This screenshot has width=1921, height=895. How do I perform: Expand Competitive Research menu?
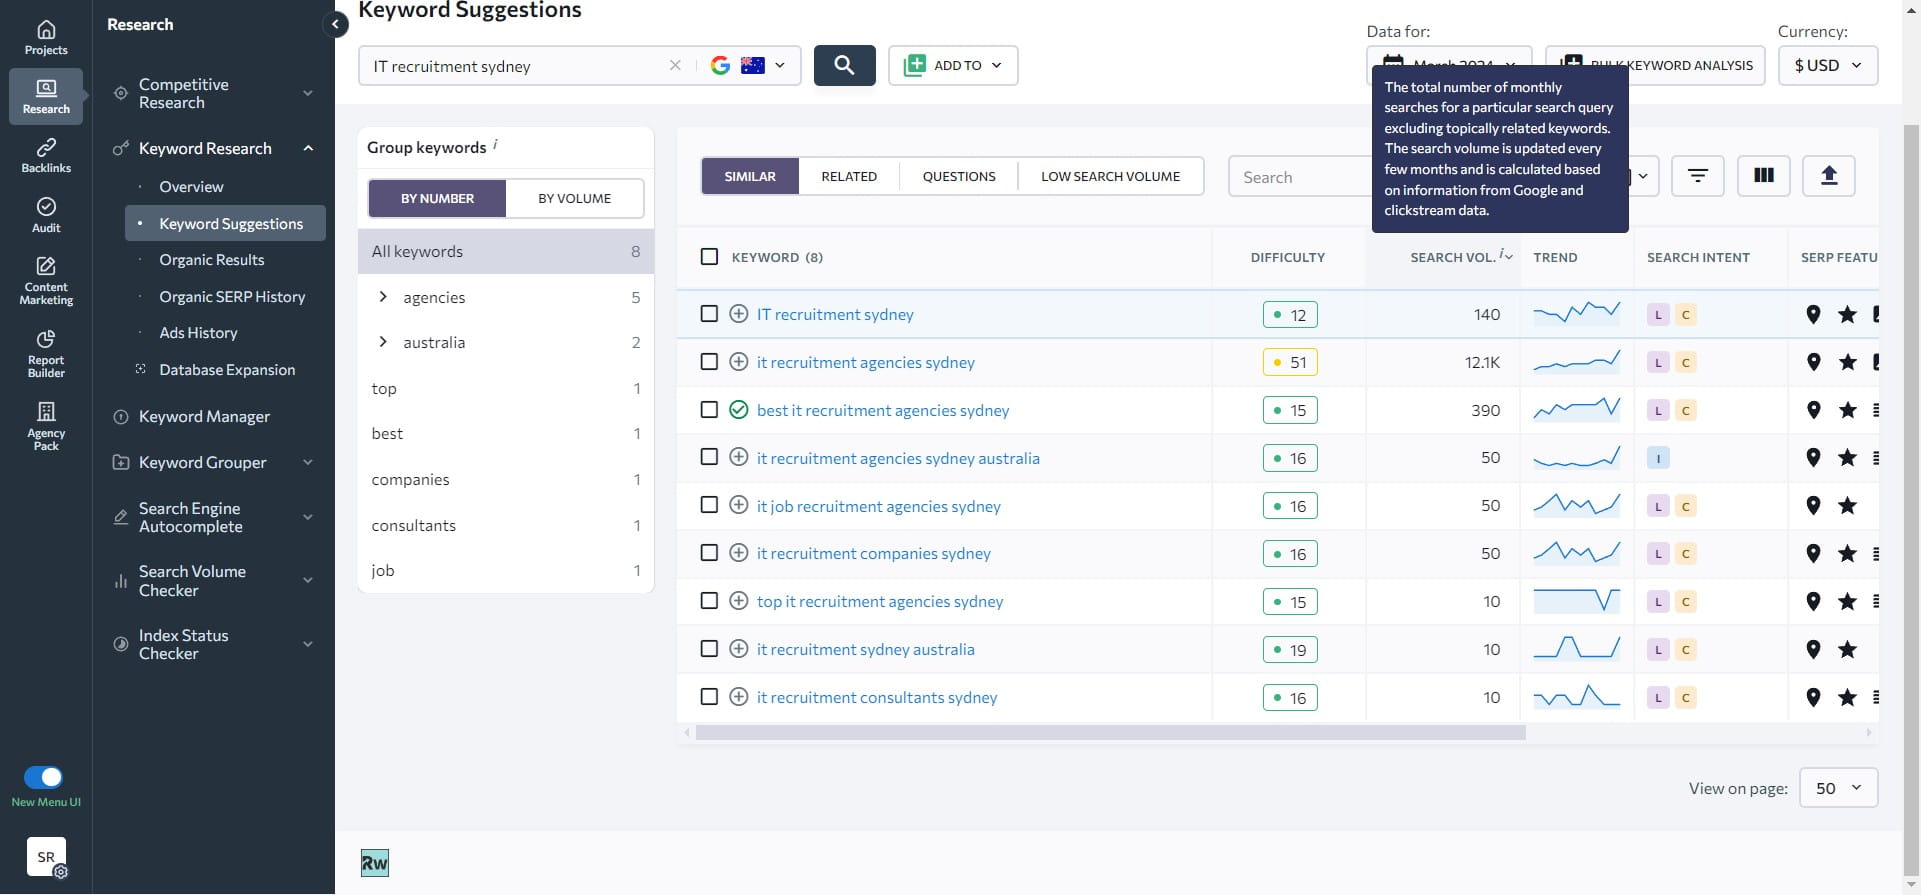point(214,93)
